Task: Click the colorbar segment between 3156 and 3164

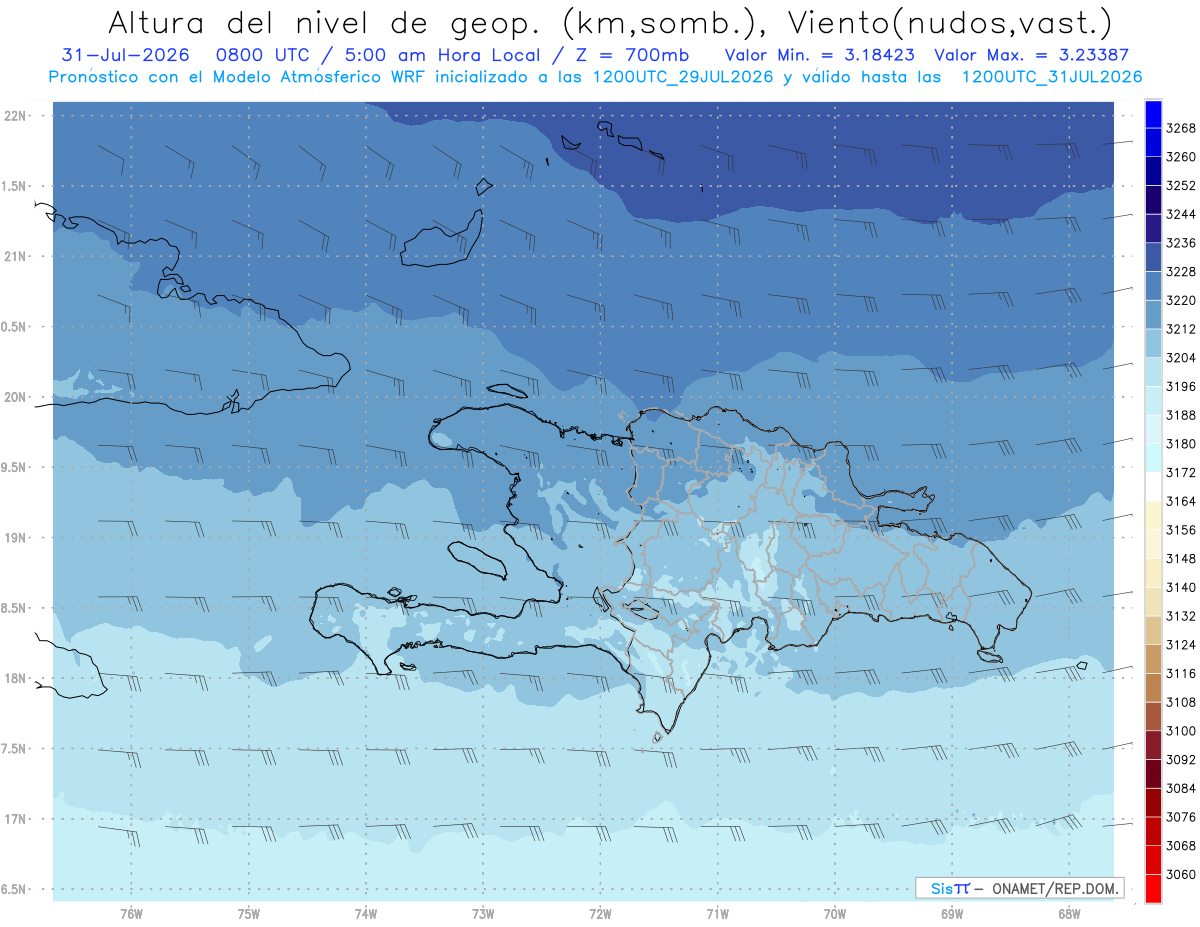Action: 1153,516
